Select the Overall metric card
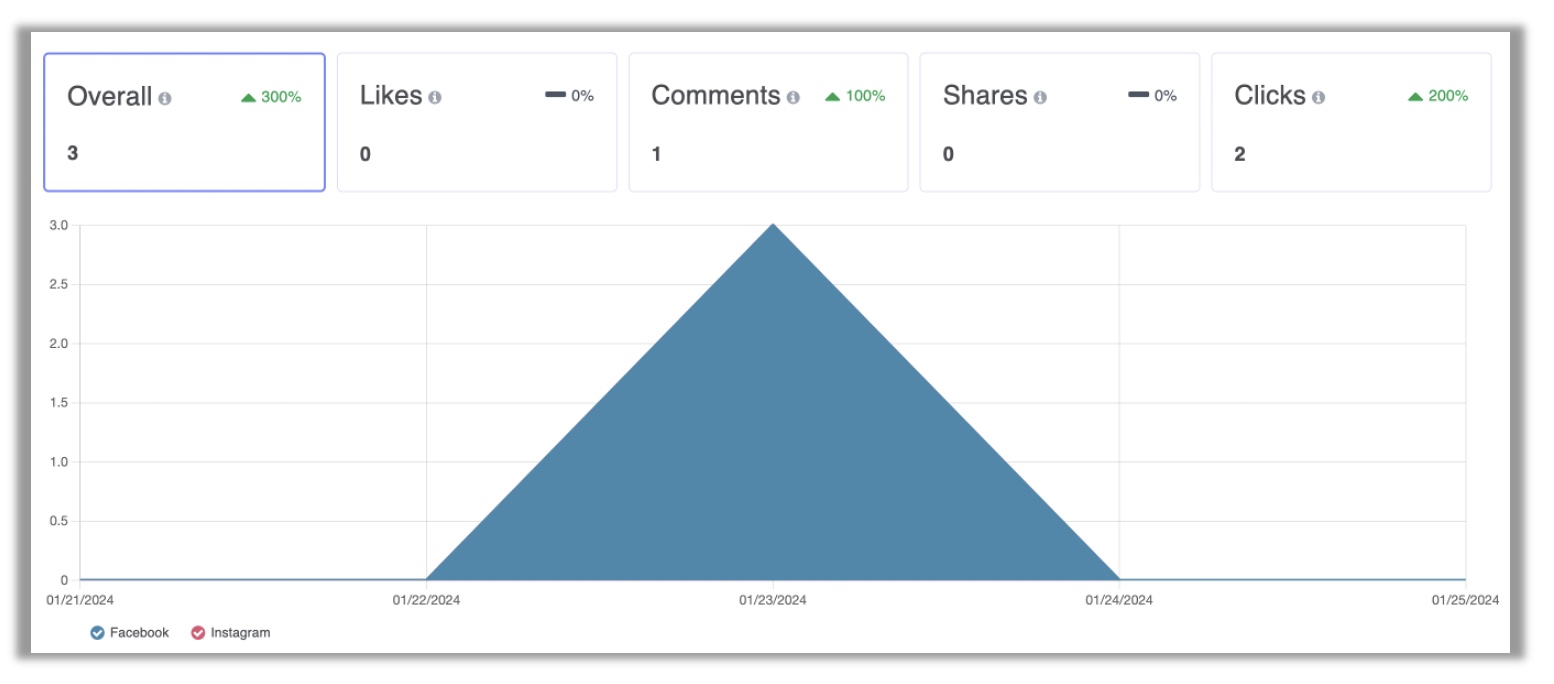 click(184, 123)
